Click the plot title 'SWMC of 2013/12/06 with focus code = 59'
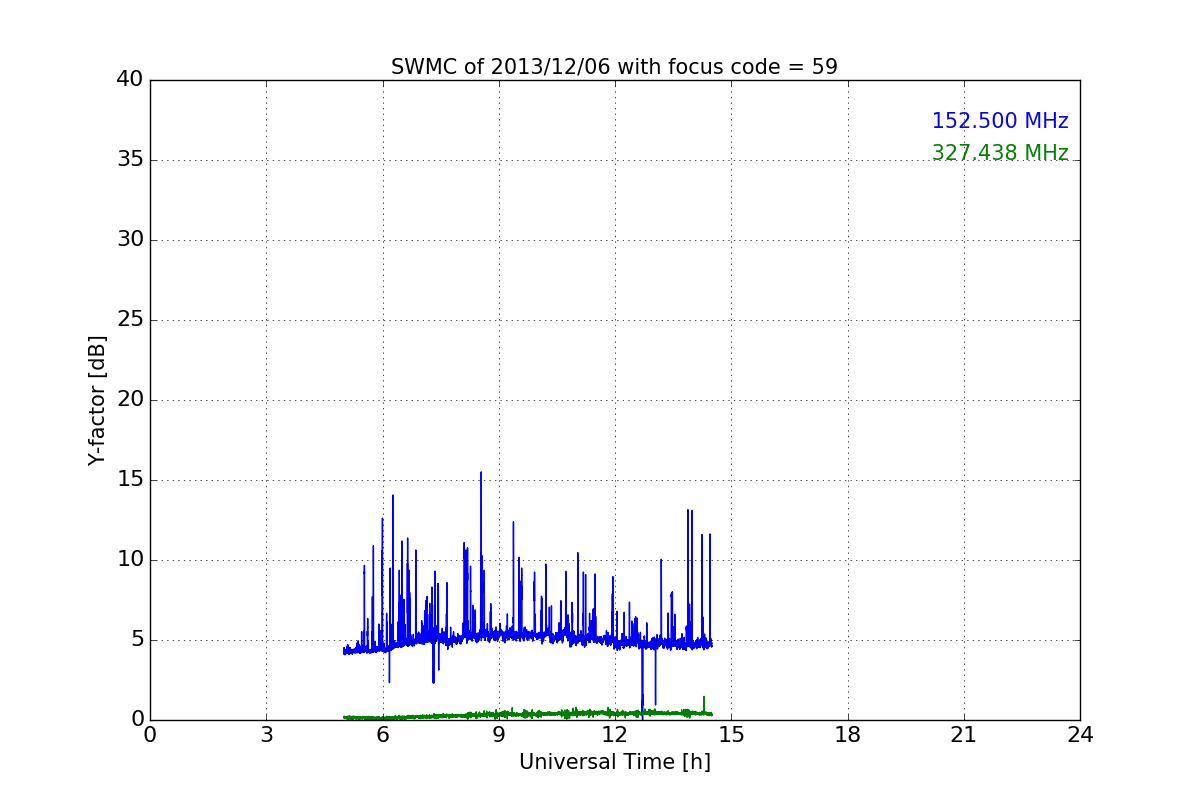Screen dimensions: 1200x800 tap(614, 67)
